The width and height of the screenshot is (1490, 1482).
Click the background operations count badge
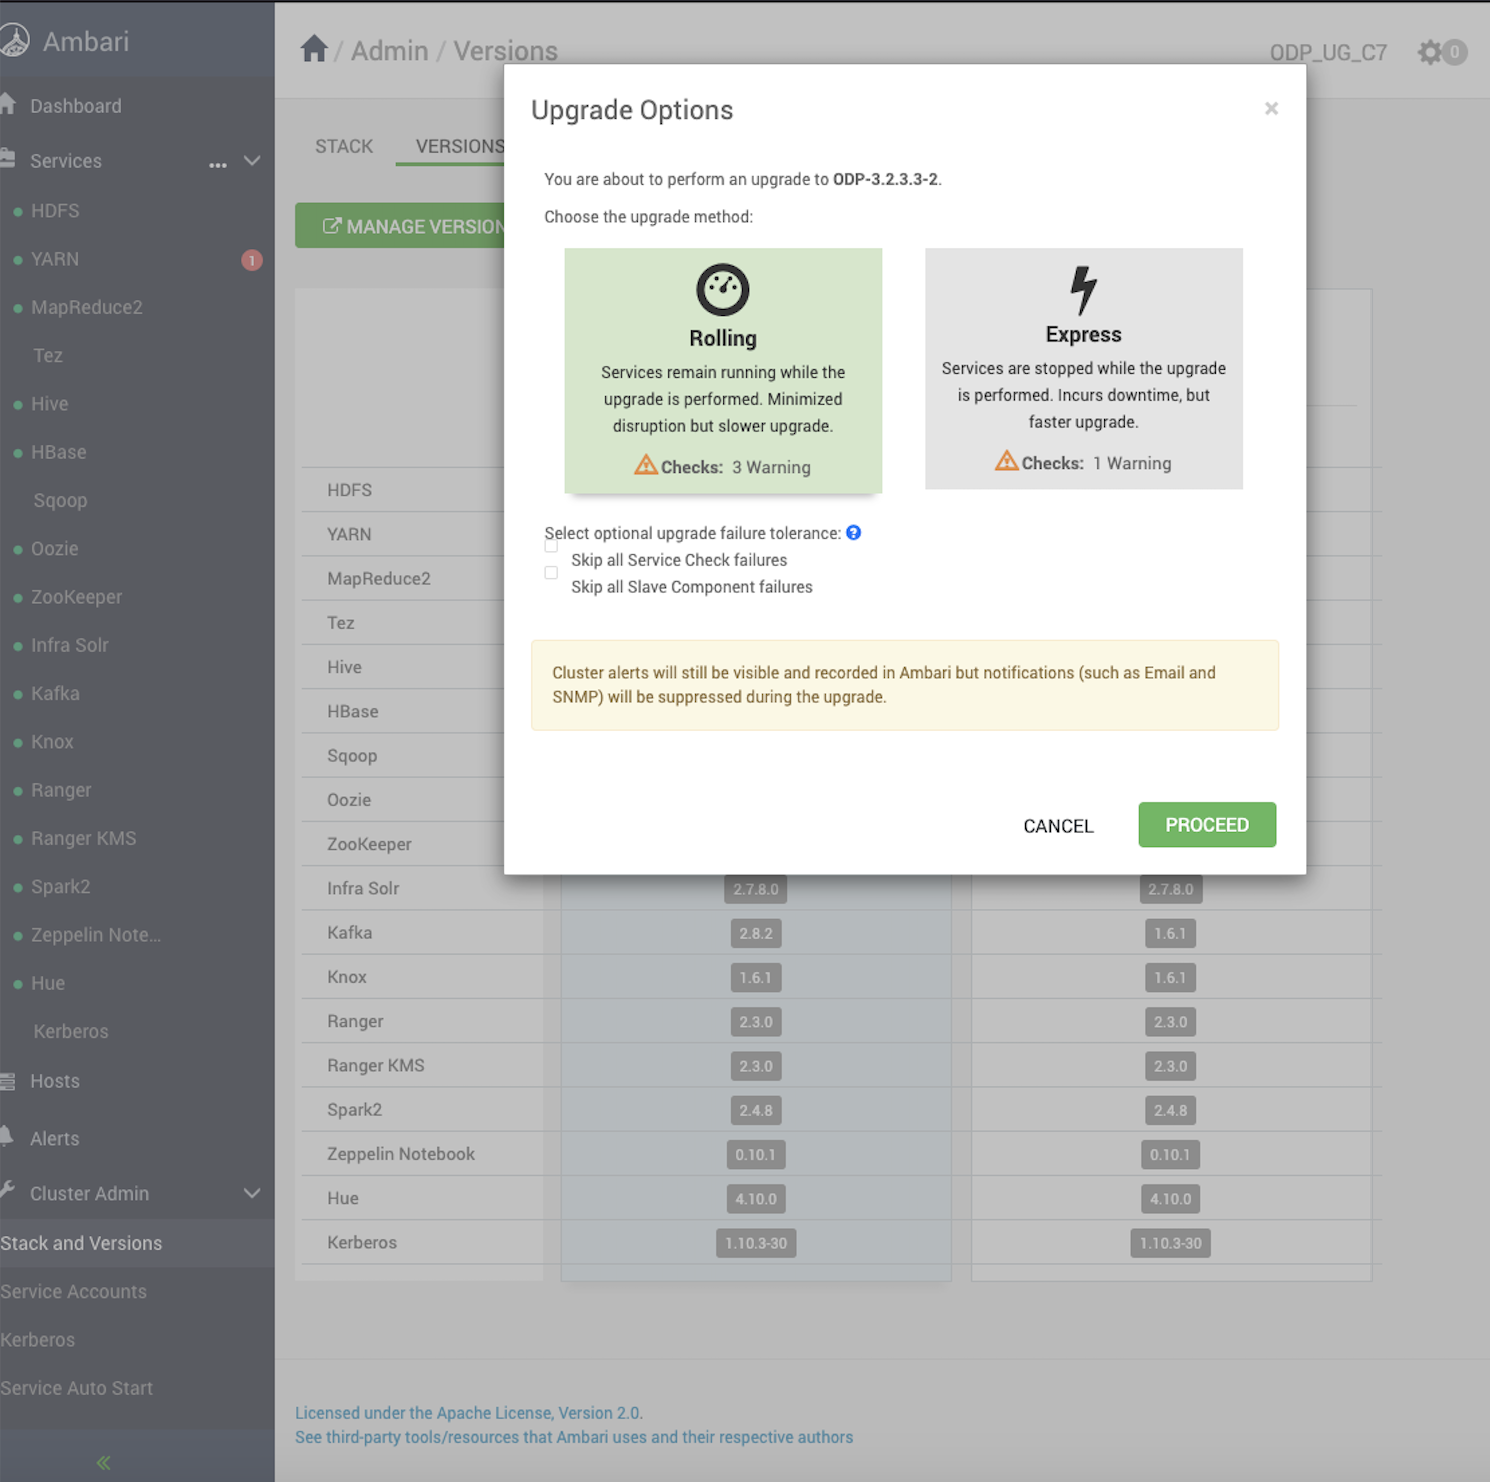click(x=1455, y=52)
